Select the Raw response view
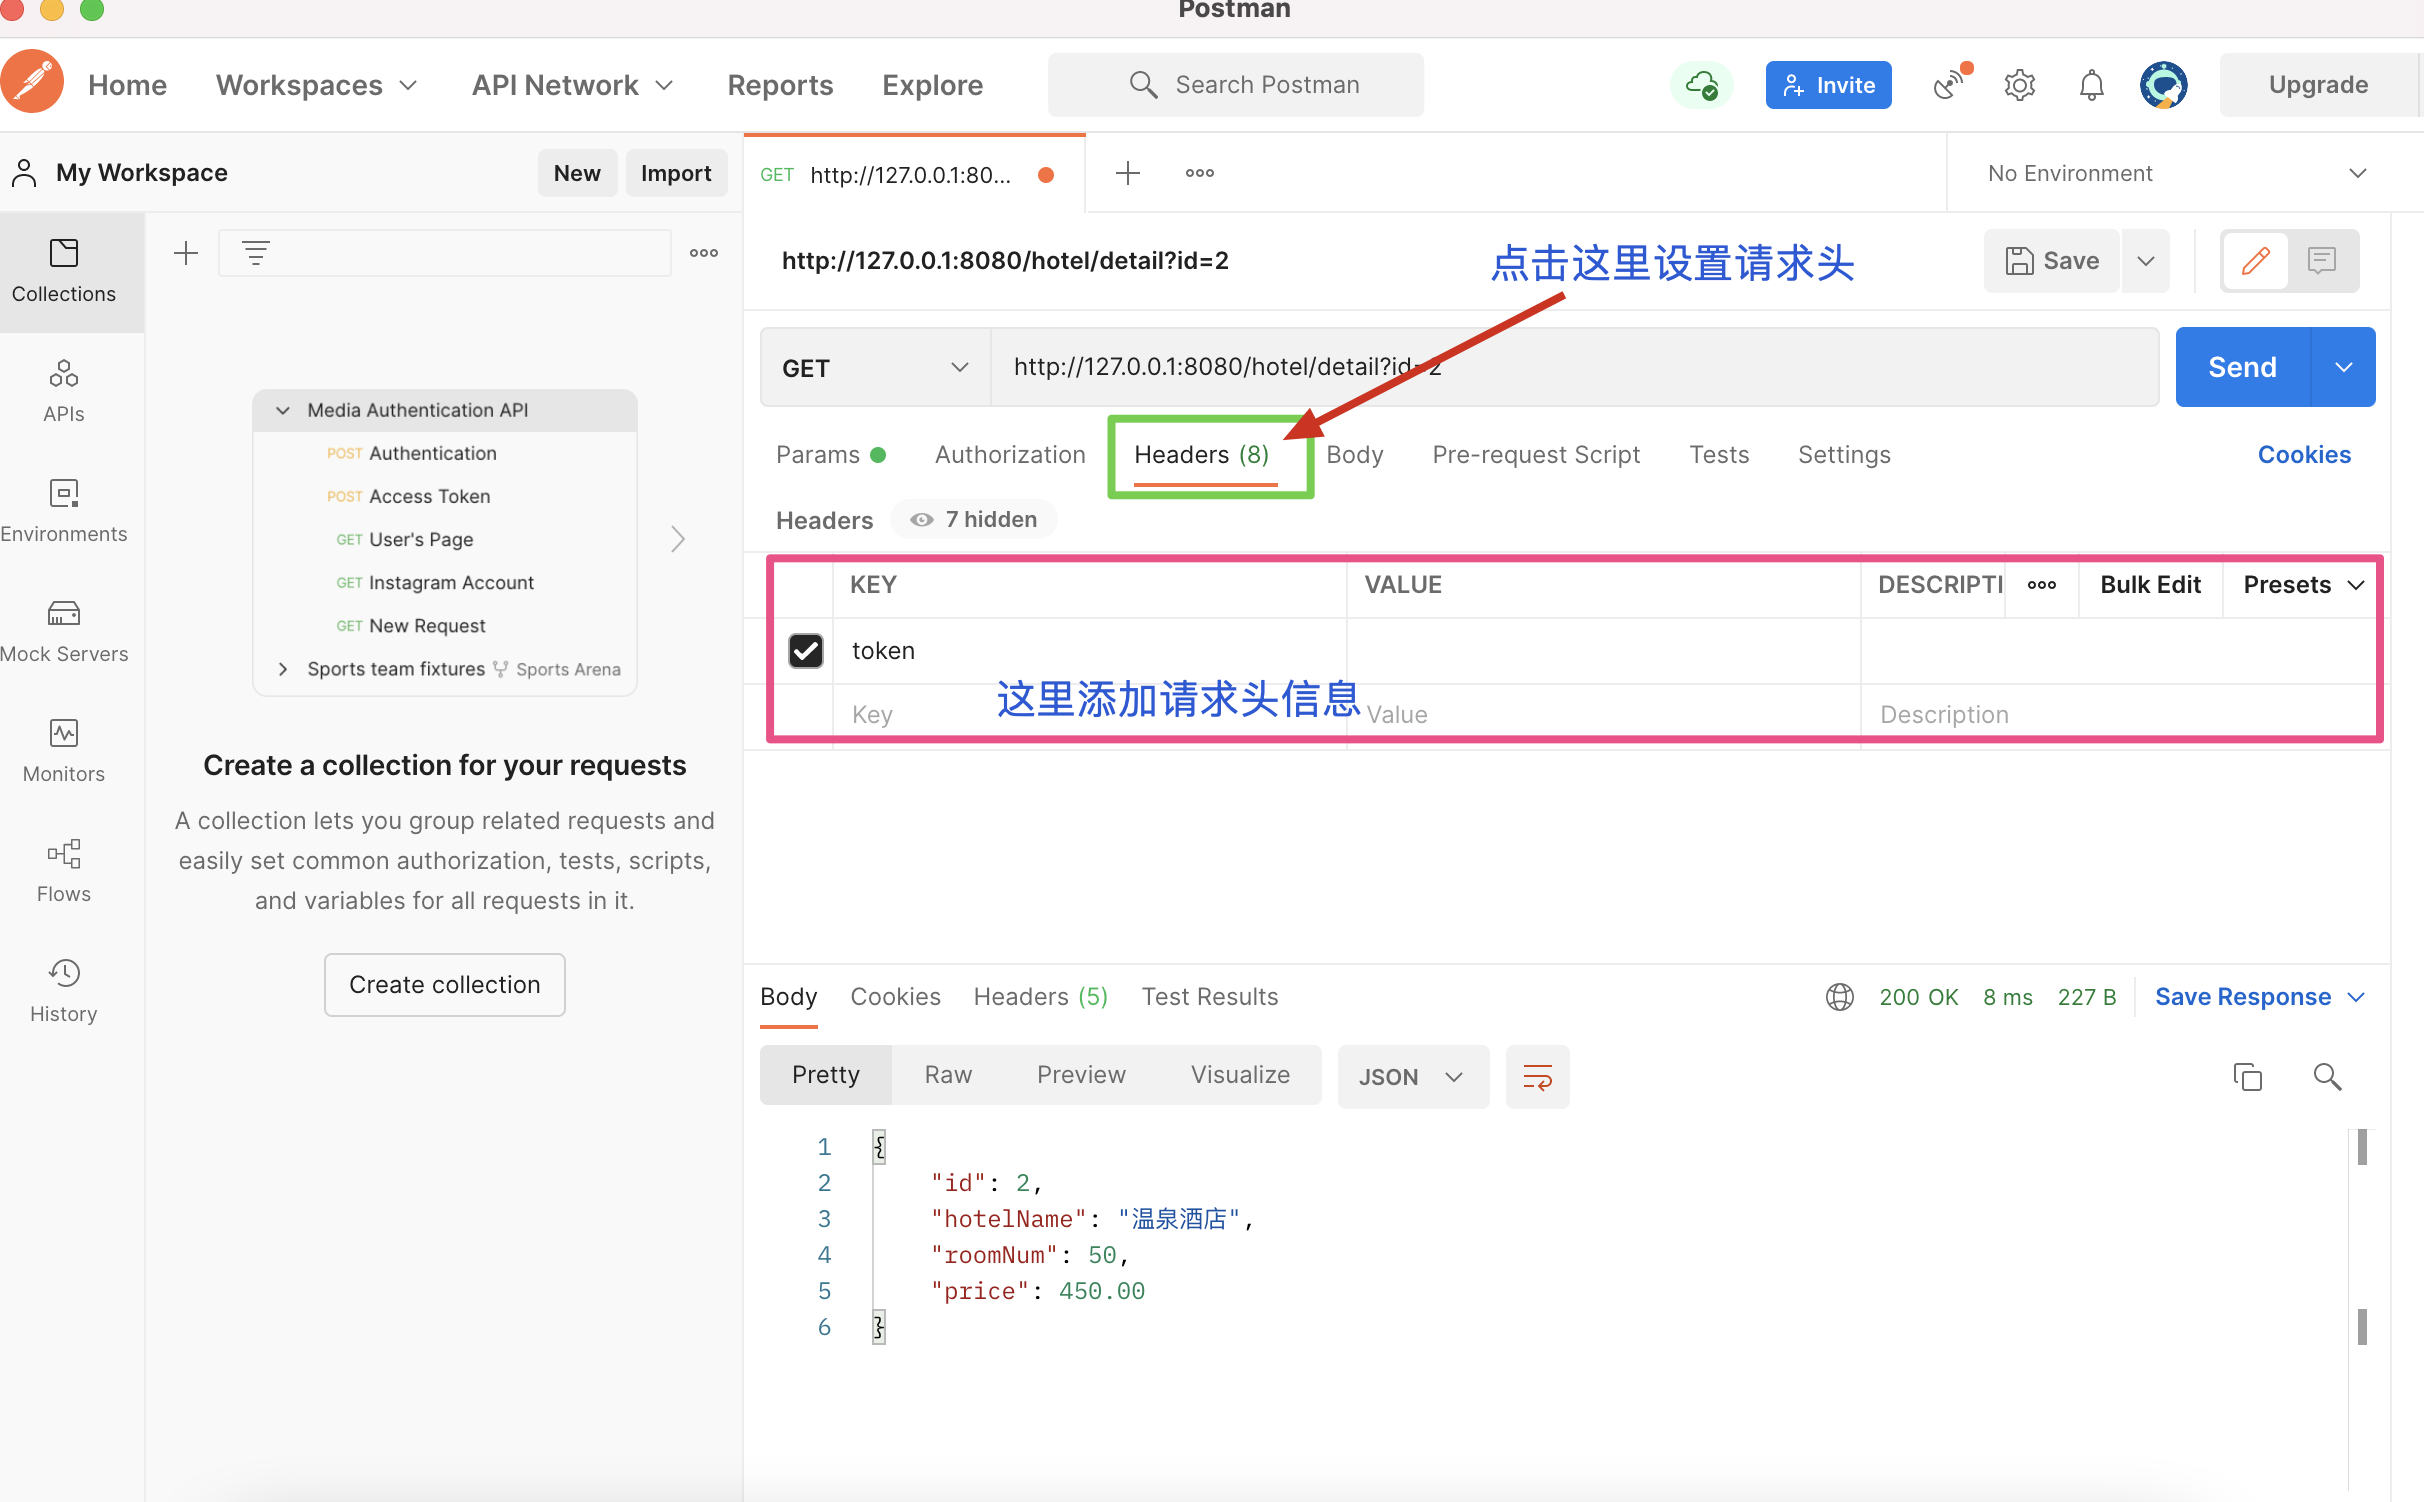 click(948, 1075)
